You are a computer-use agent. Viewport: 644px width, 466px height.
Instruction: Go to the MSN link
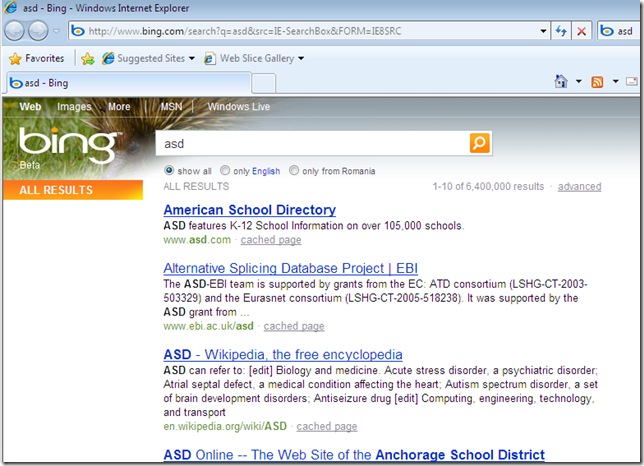(x=171, y=107)
